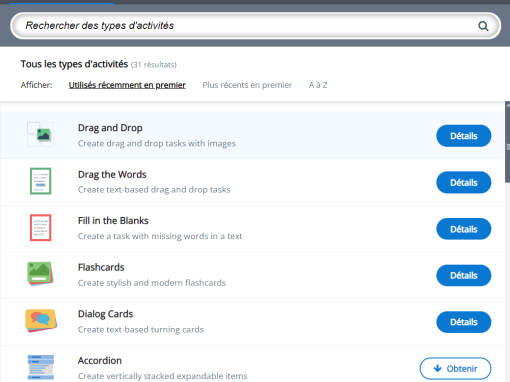Viewport: 510px width, 382px height.
Task: Click the Flashcards icon
Action: 40,274
